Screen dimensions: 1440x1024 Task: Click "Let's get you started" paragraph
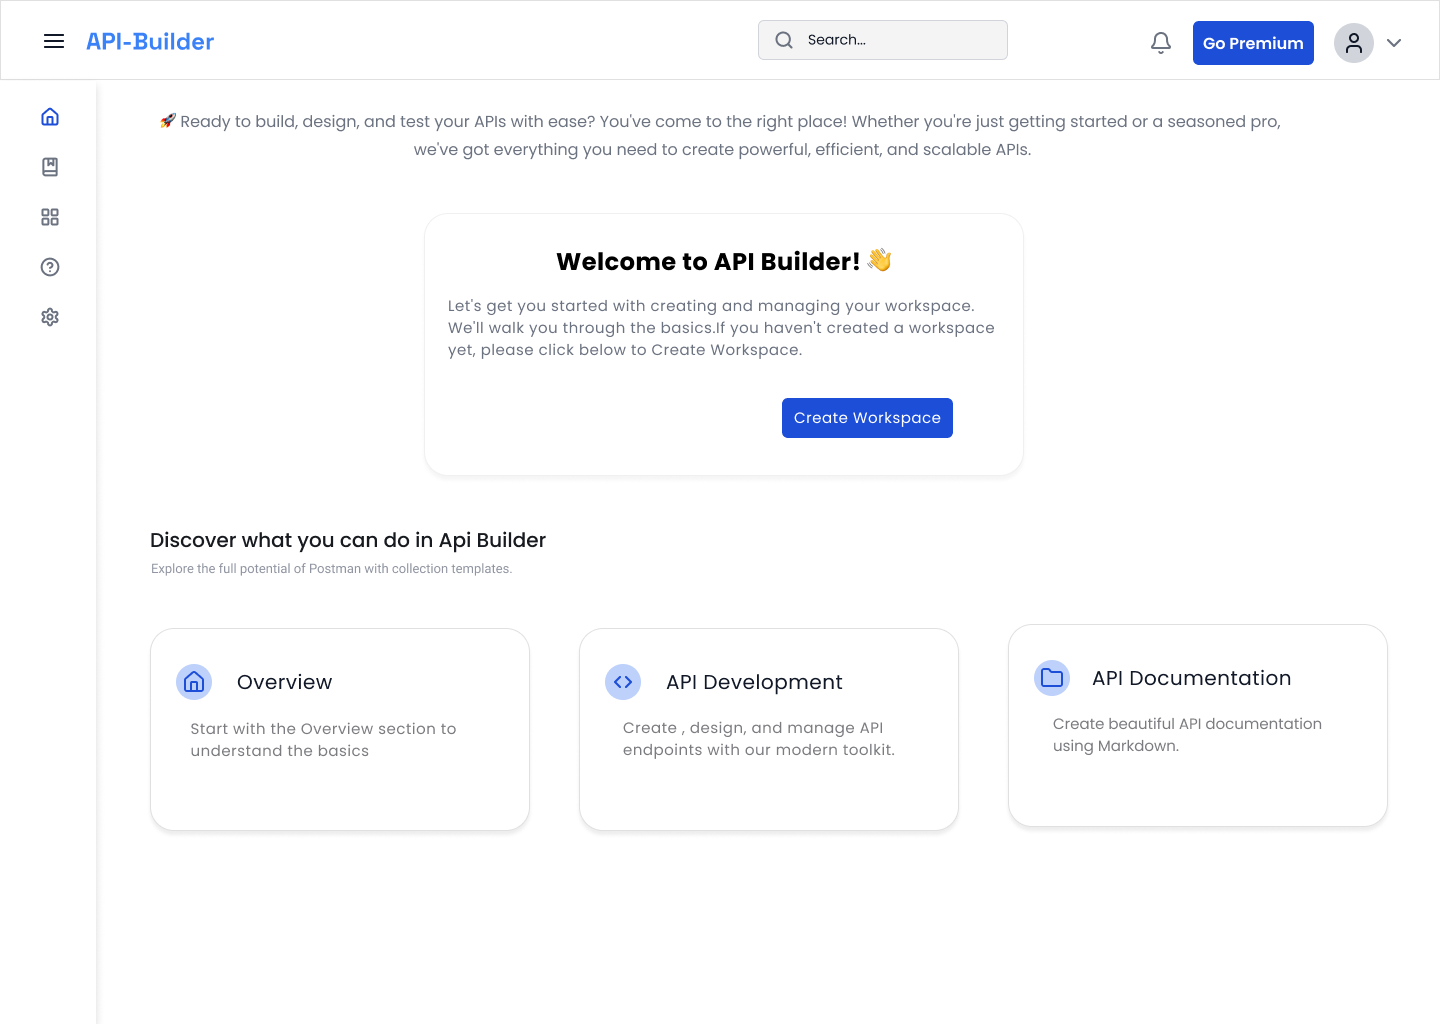click(721, 328)
